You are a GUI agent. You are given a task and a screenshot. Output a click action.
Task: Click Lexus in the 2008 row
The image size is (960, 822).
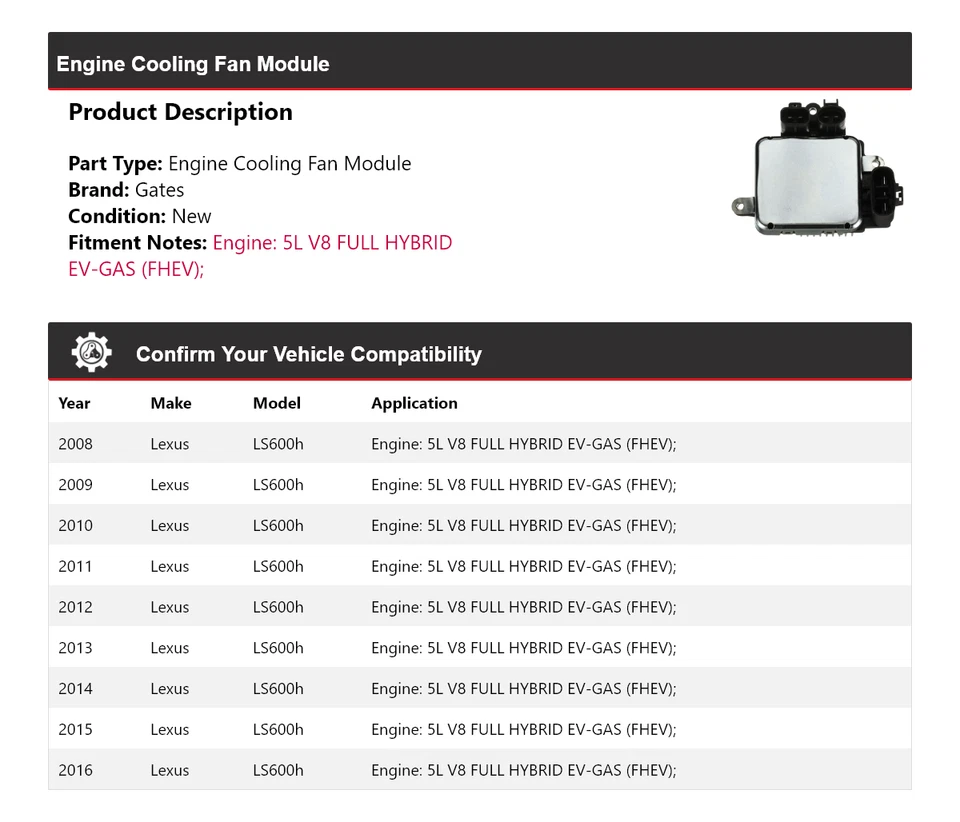click(170, 444)
